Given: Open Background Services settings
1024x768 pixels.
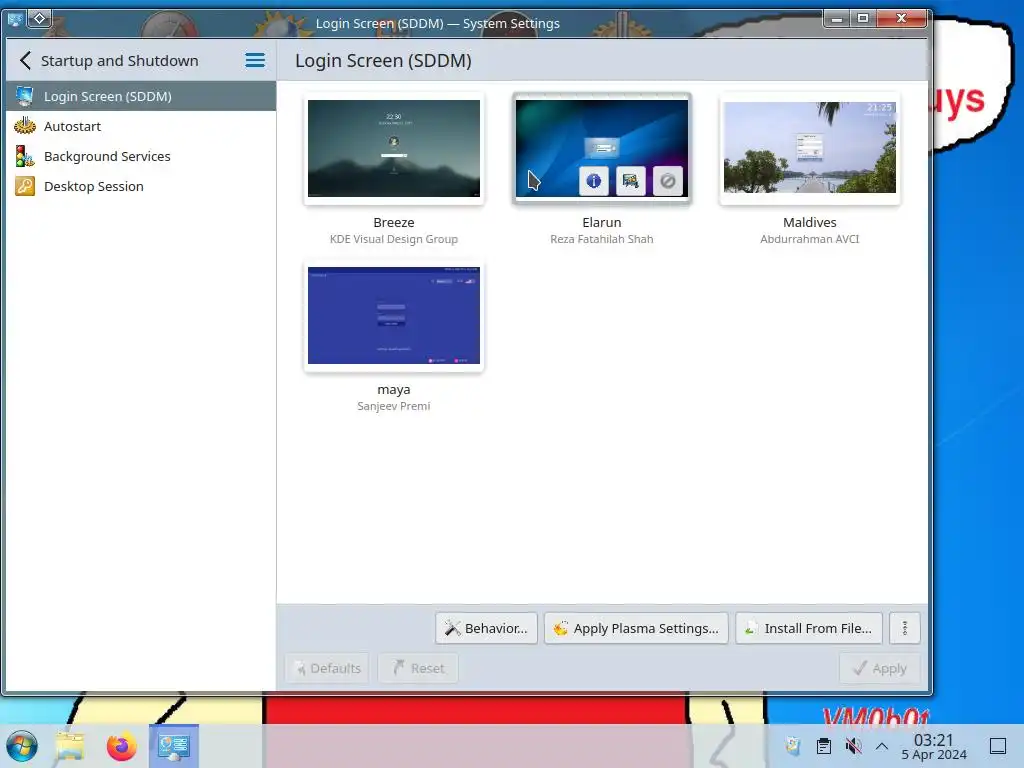Looking at the screenshot, I should 140,156.
